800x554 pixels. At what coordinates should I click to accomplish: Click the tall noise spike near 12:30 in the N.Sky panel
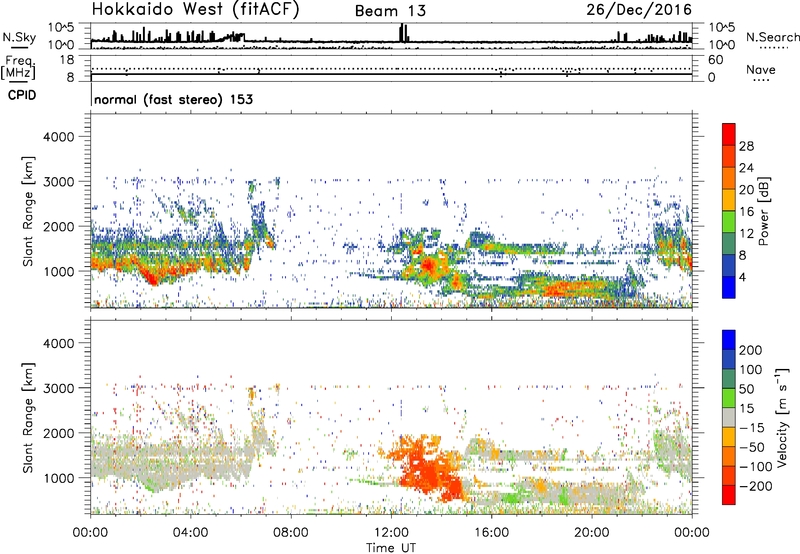pos(403,33)
